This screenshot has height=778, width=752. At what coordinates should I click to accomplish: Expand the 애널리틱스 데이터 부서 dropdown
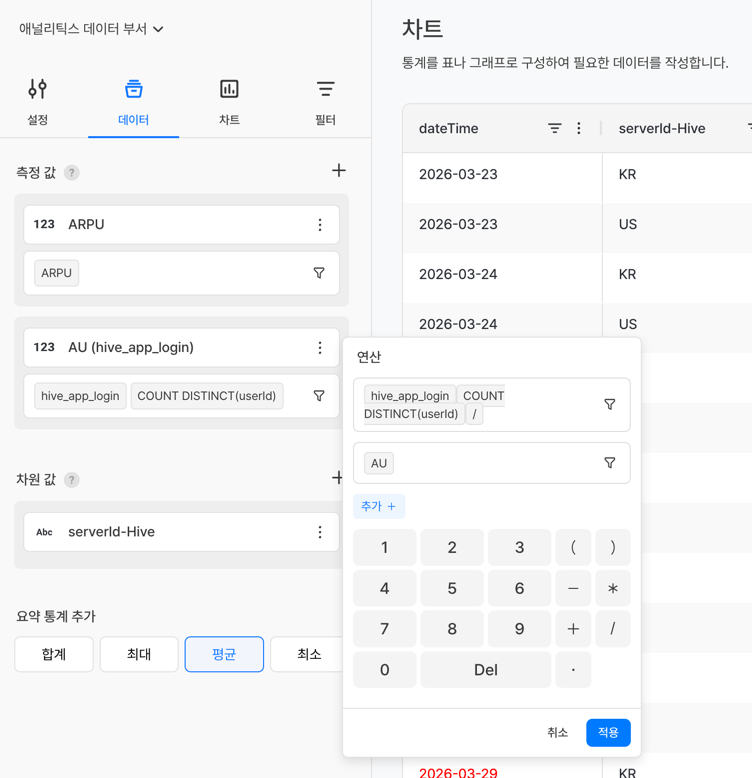tap(91, 29)
